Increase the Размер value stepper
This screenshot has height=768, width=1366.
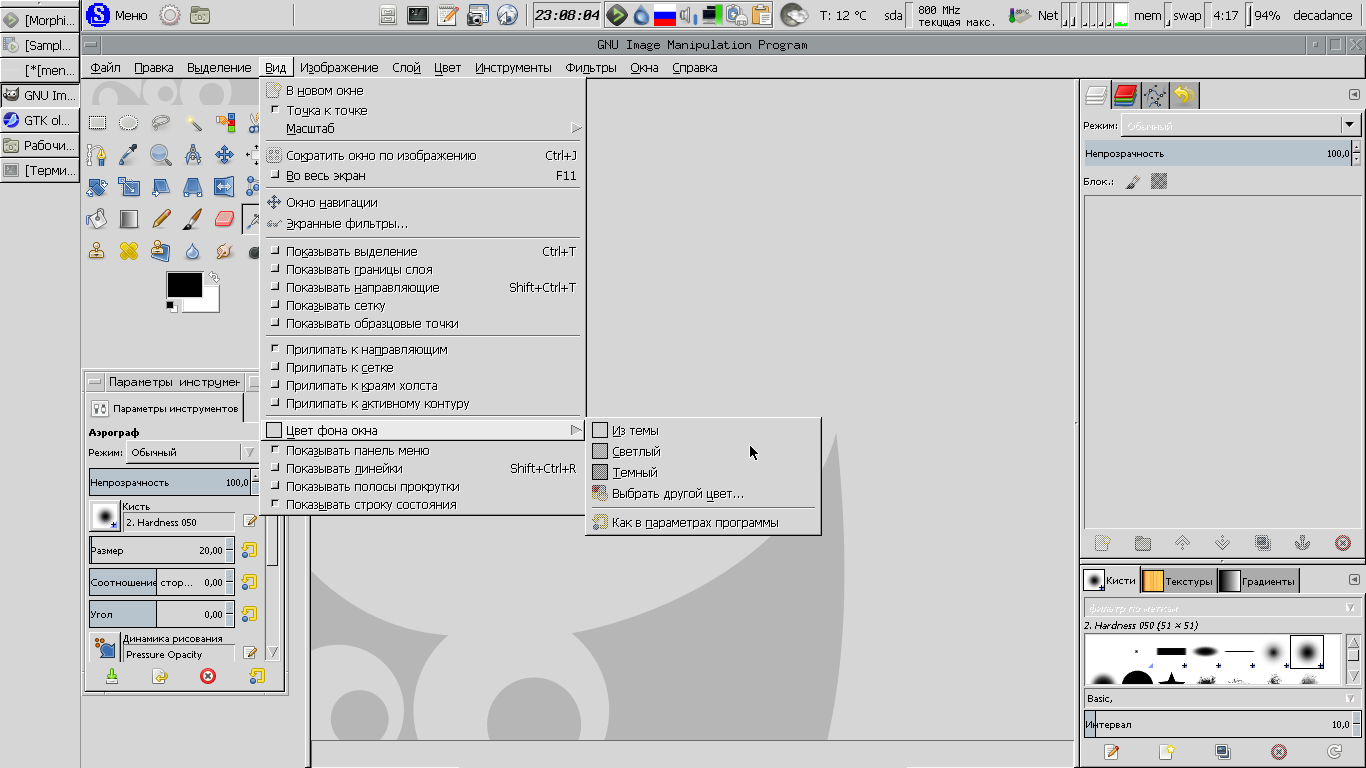pyautogui.click(x=230, y=545)
